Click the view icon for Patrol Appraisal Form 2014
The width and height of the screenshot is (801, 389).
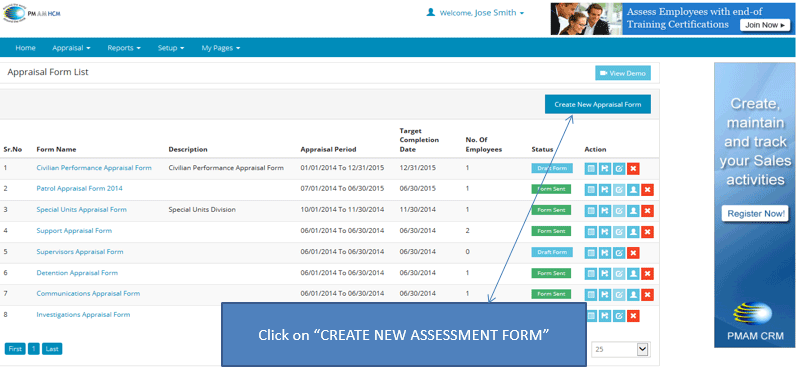591,190
